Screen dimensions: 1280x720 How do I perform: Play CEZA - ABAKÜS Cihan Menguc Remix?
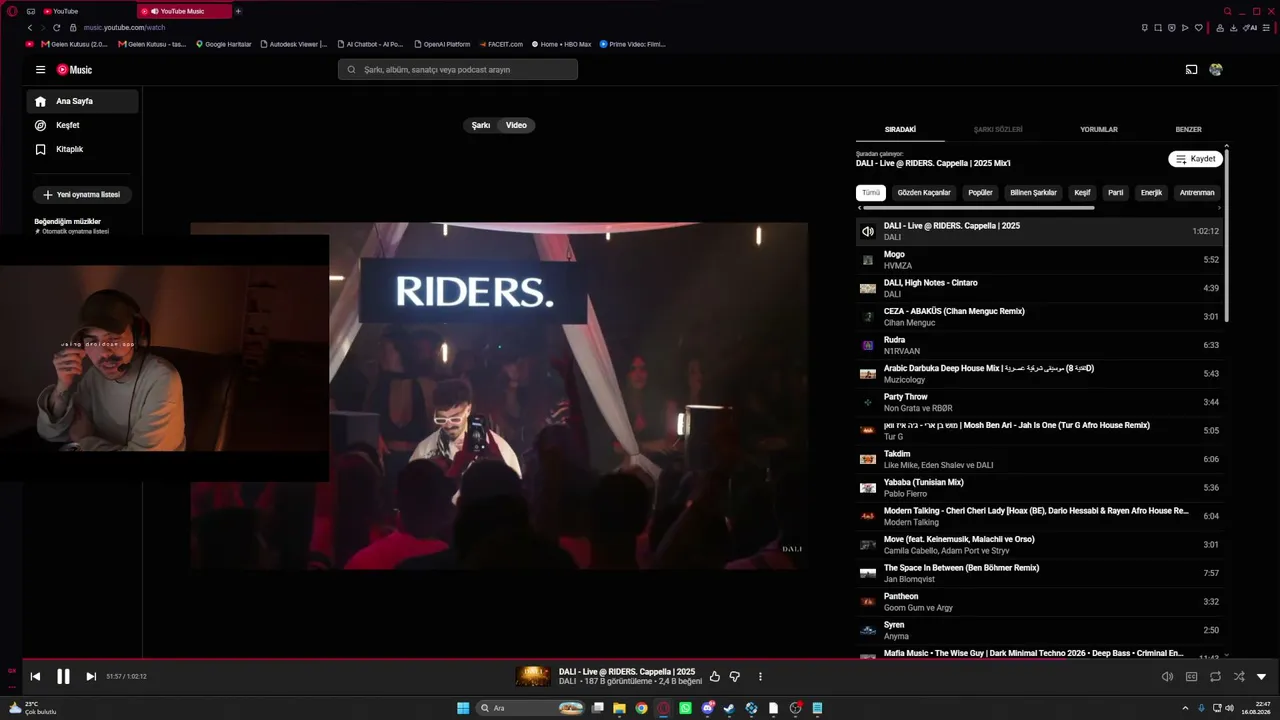(x=1039, y=317)
